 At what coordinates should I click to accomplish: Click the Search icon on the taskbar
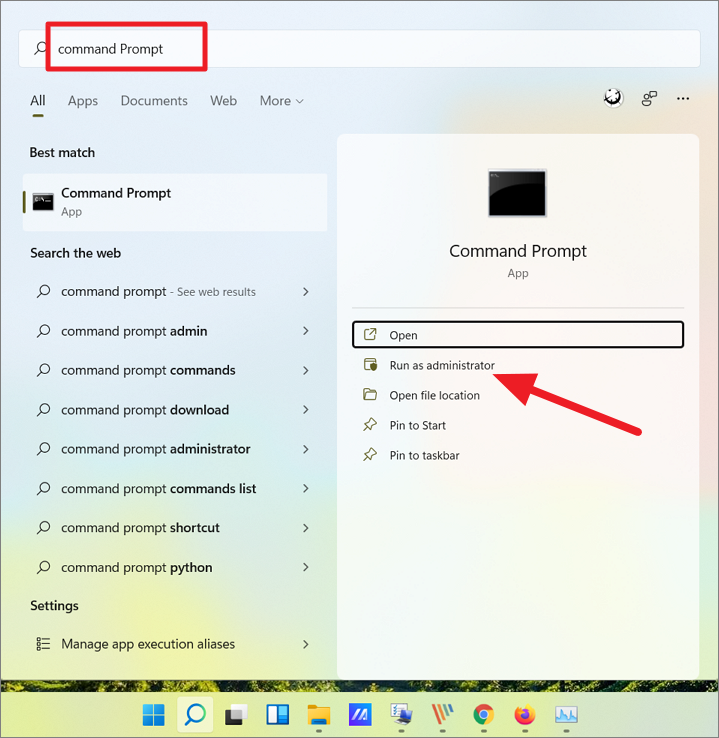click(x=195, y=715)
